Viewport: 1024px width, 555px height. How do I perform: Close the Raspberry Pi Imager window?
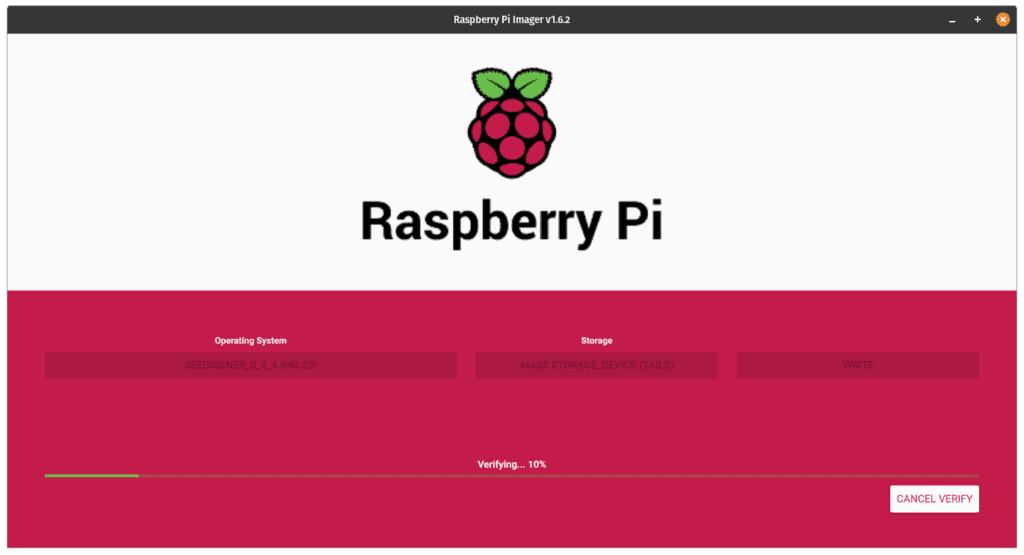click(x=1002, y=20)
